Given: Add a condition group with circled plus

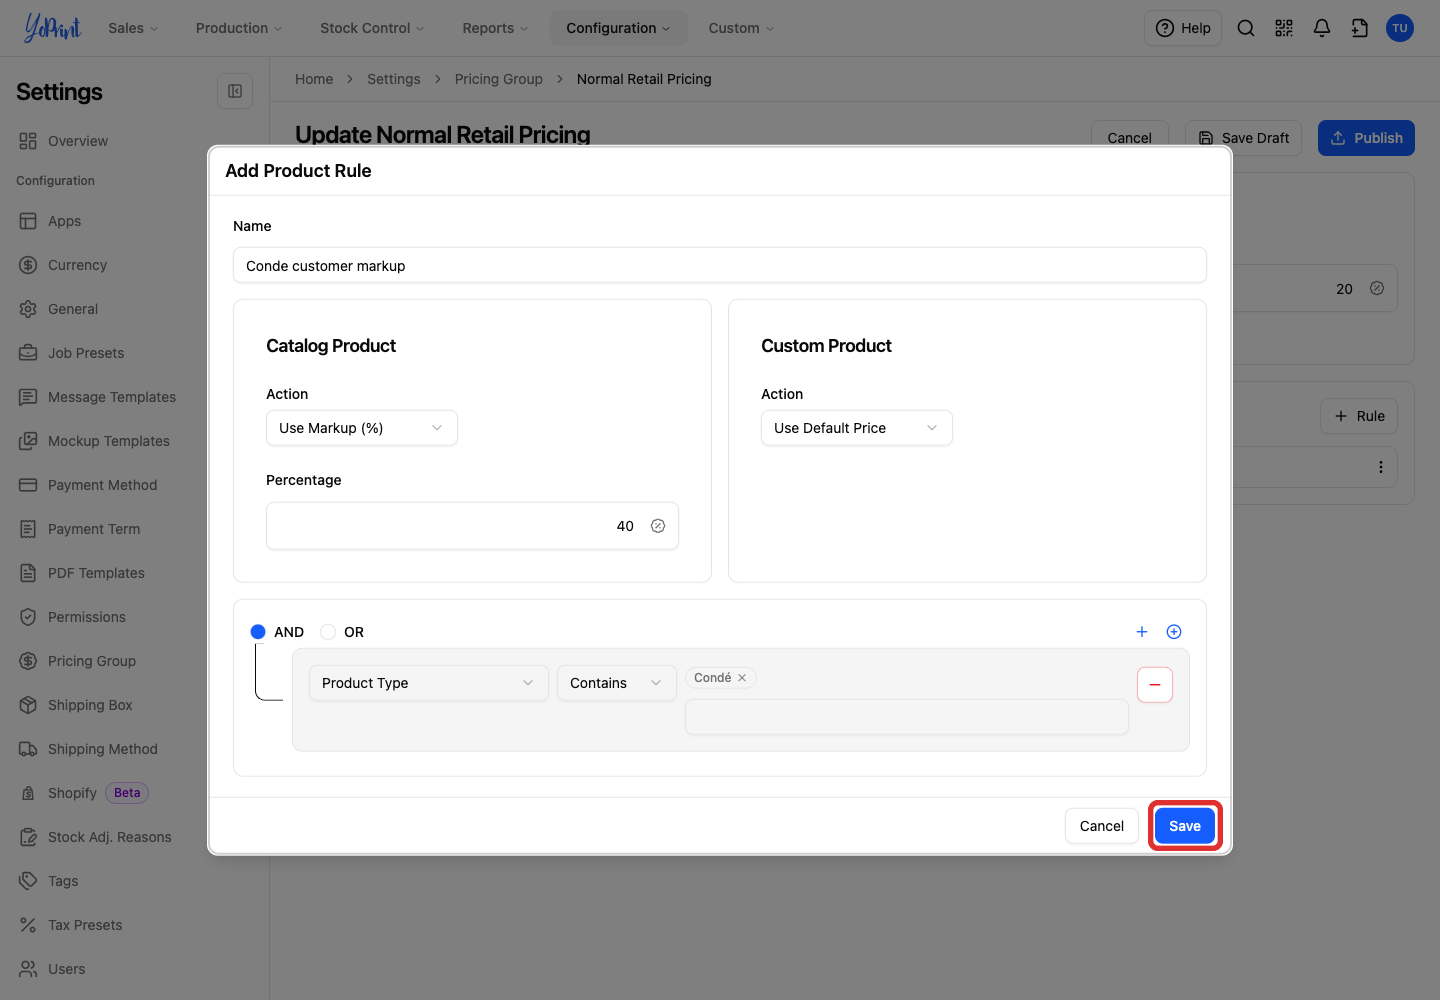Looking at the screenshot, I should (1174, 632).
